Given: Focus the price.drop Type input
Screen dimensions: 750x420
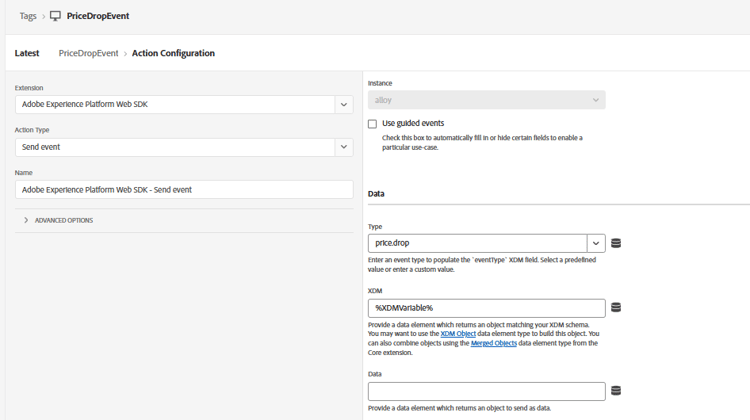Looking at the screenshot, I should pos(477,243).
